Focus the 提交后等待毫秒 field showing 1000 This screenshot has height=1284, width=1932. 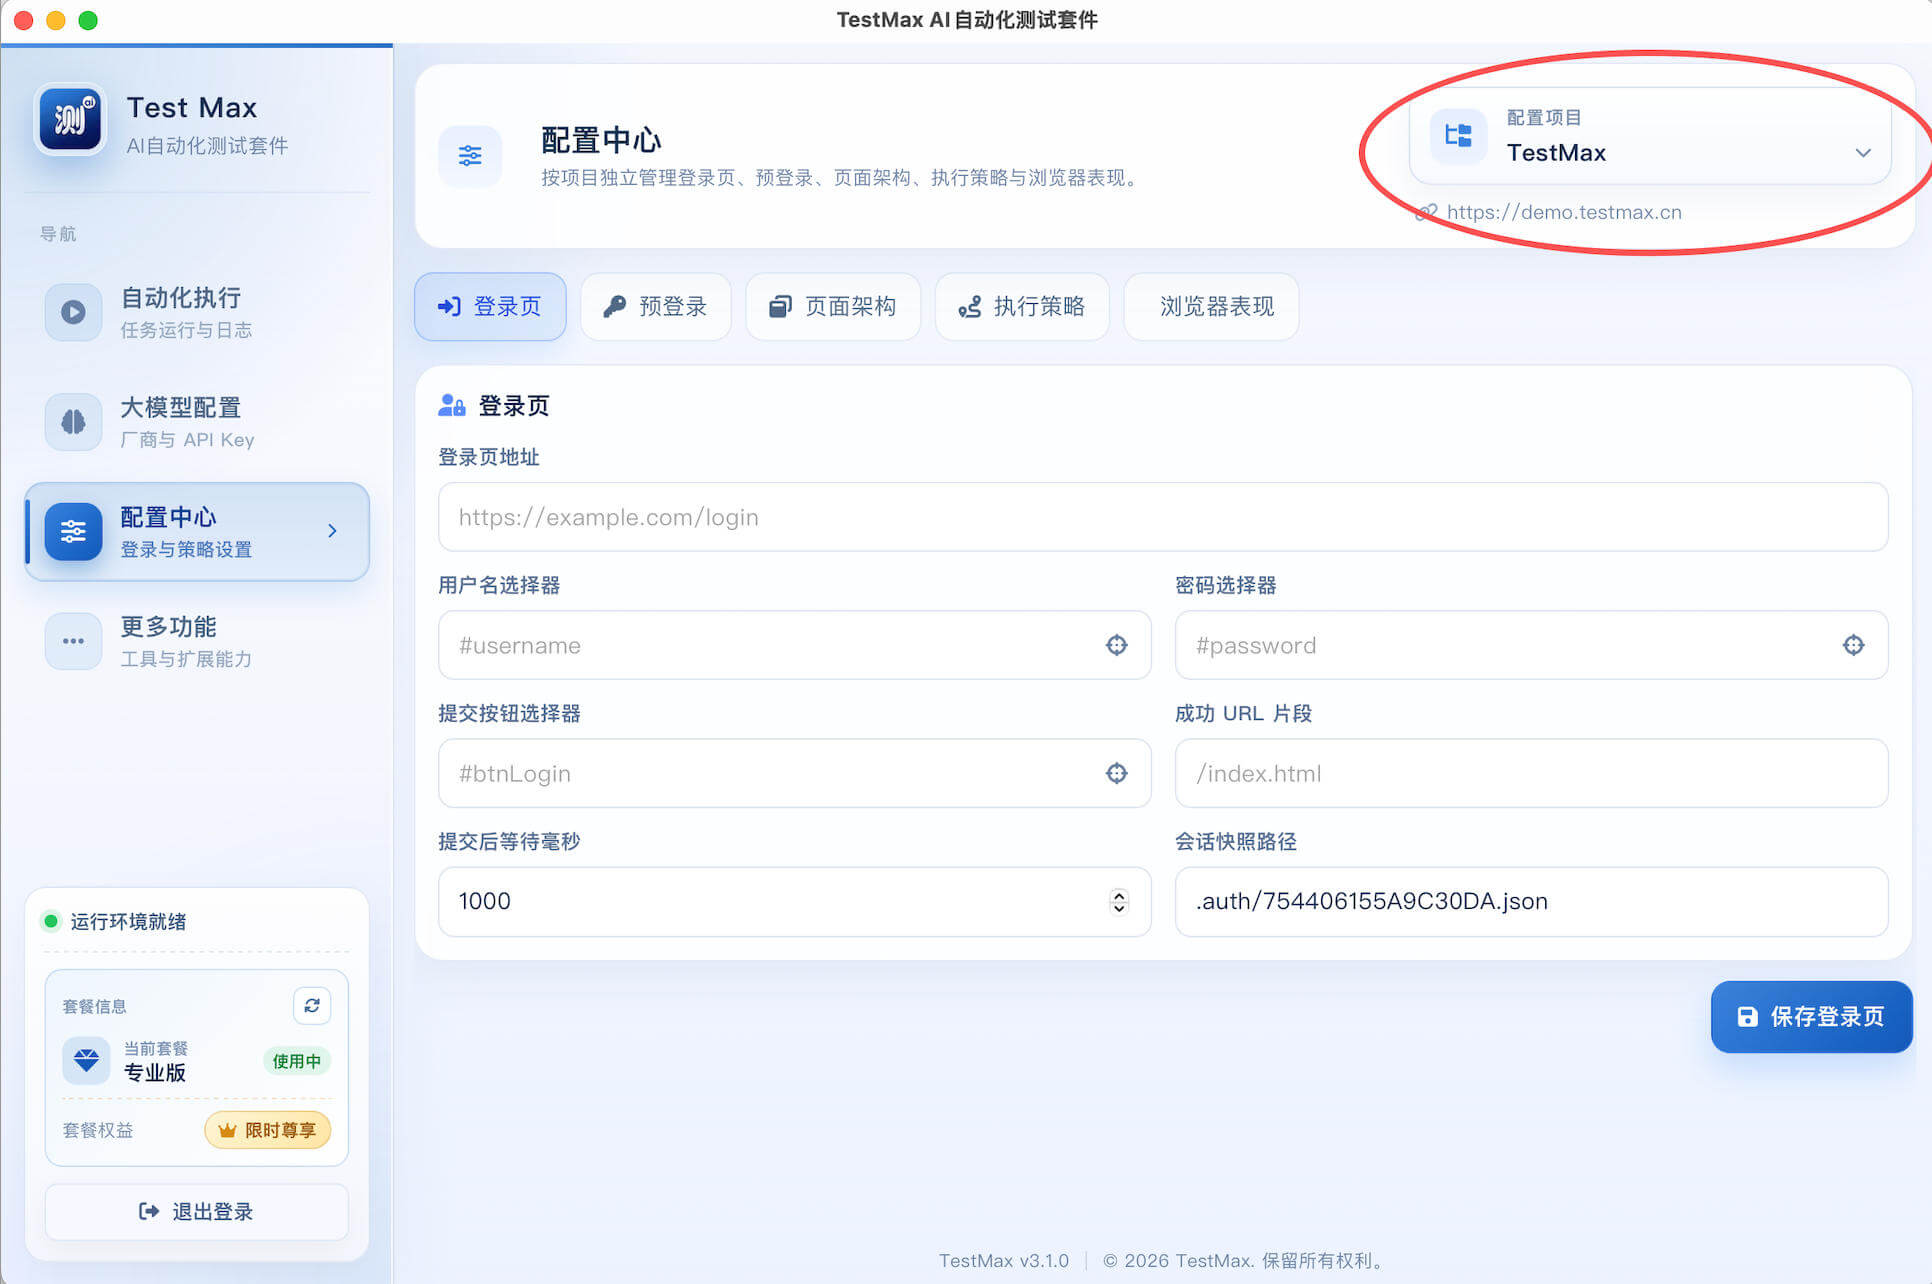coord(795,901)
